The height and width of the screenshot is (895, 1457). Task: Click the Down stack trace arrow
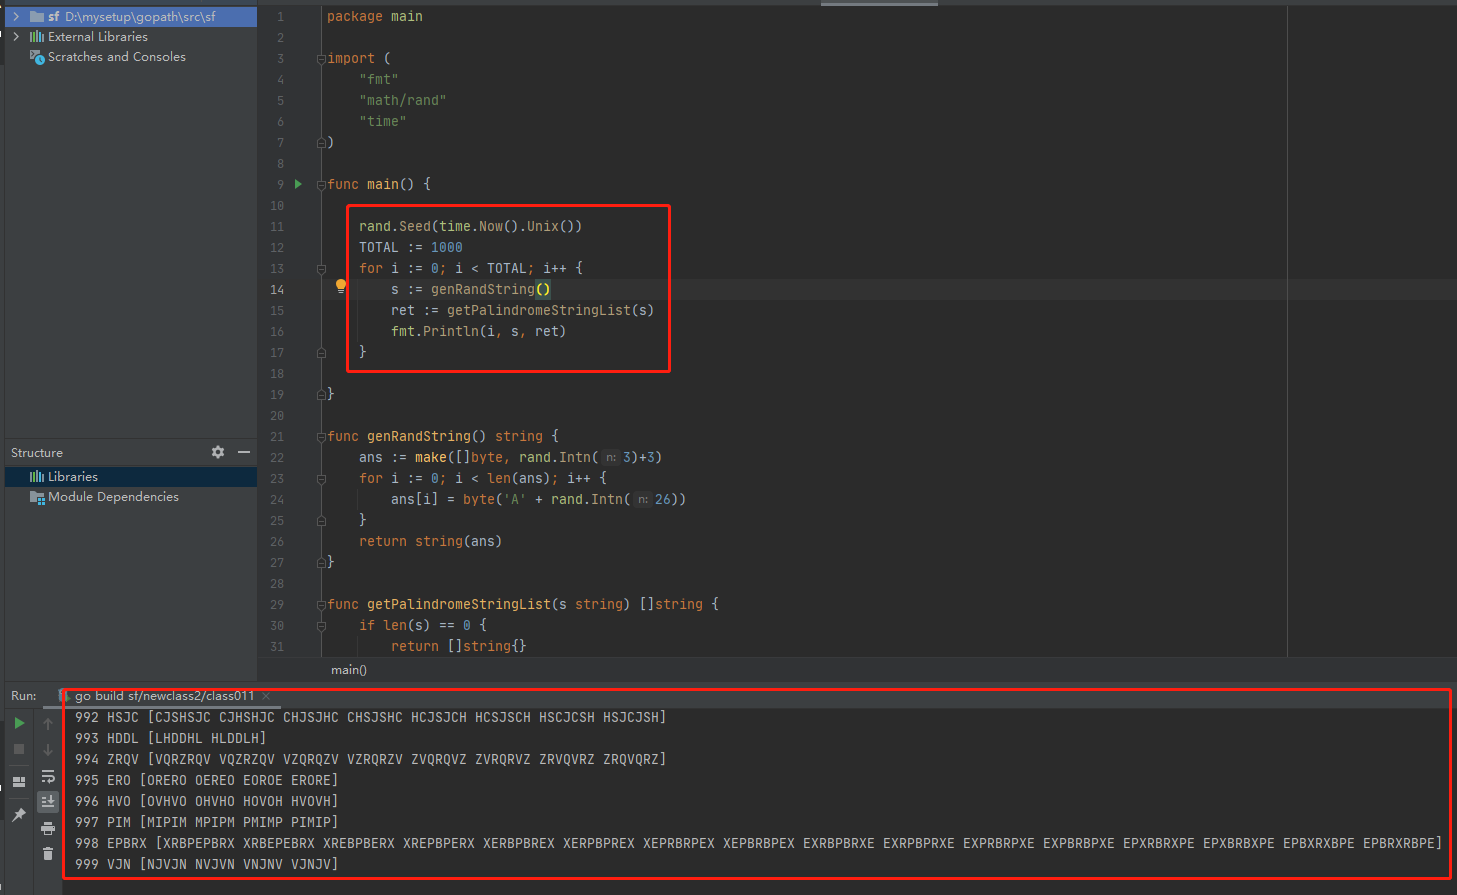click(x=48, y=749)
